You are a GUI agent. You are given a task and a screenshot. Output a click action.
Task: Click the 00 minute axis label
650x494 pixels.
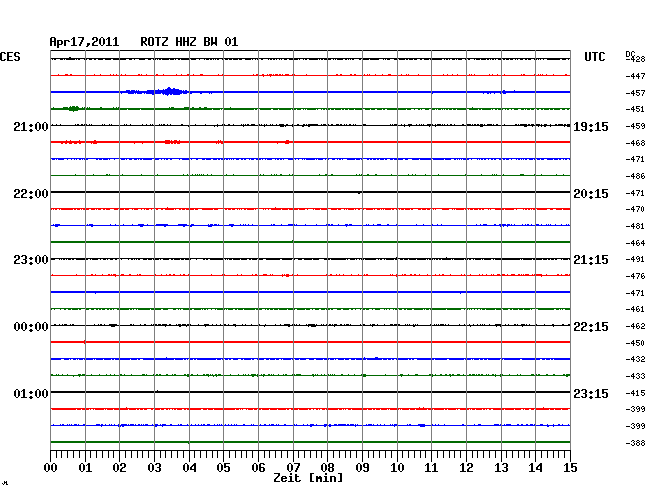[x=51, y=468]
